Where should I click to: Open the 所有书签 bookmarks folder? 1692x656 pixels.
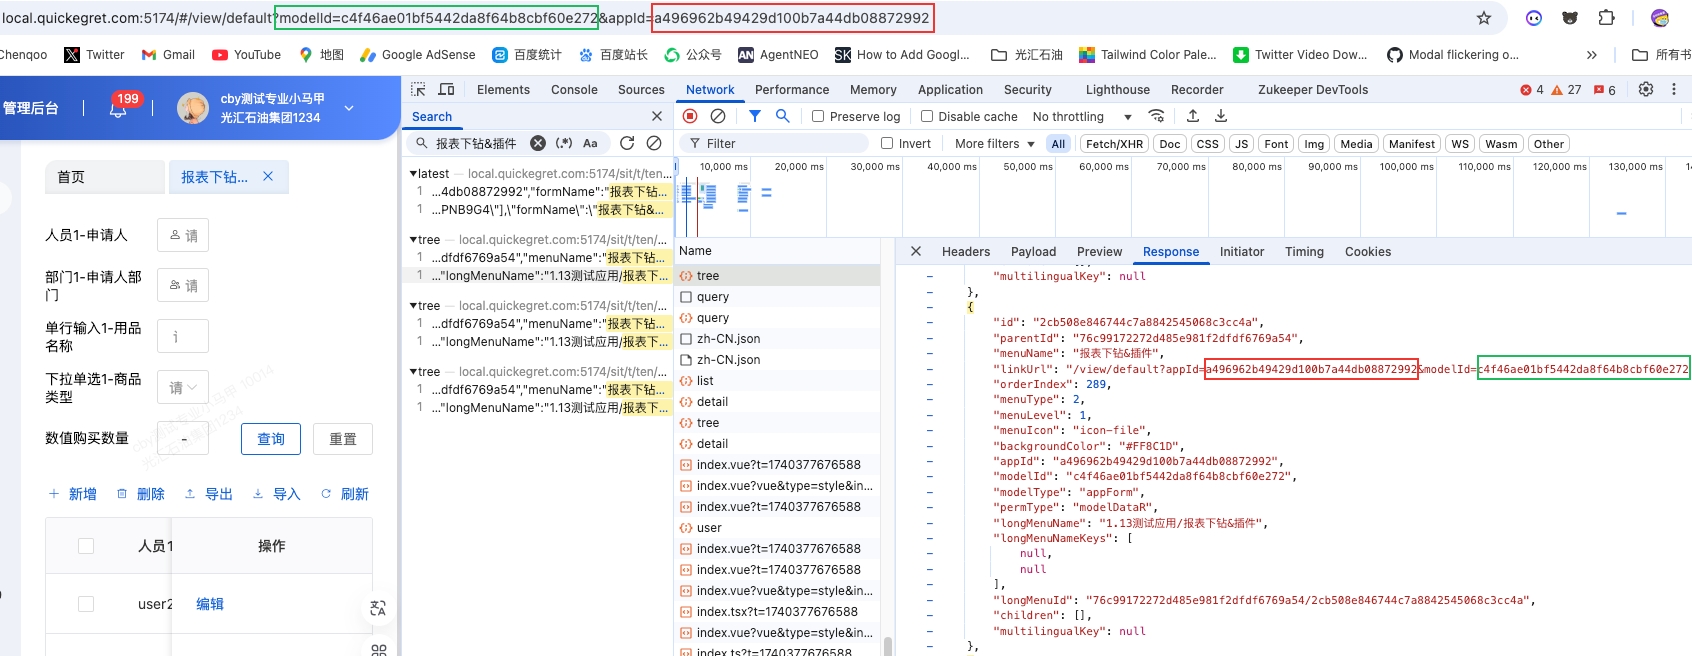(1661, 54)
